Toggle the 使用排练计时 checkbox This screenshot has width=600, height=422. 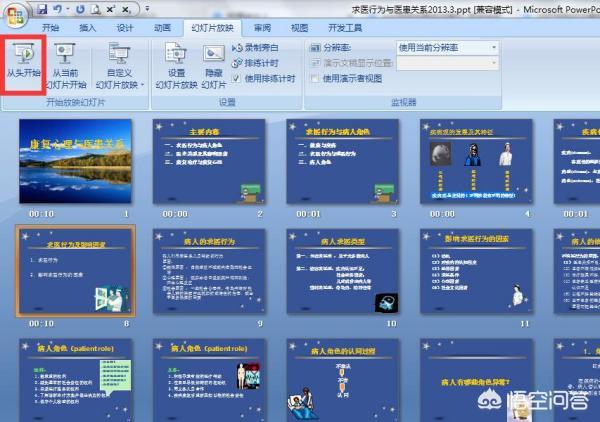pos(236,79)
